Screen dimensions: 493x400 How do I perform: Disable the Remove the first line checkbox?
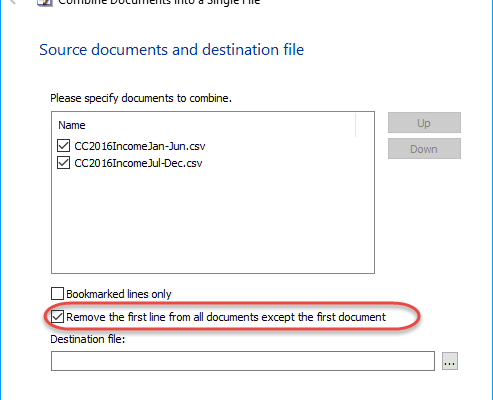tap(57, 317)
